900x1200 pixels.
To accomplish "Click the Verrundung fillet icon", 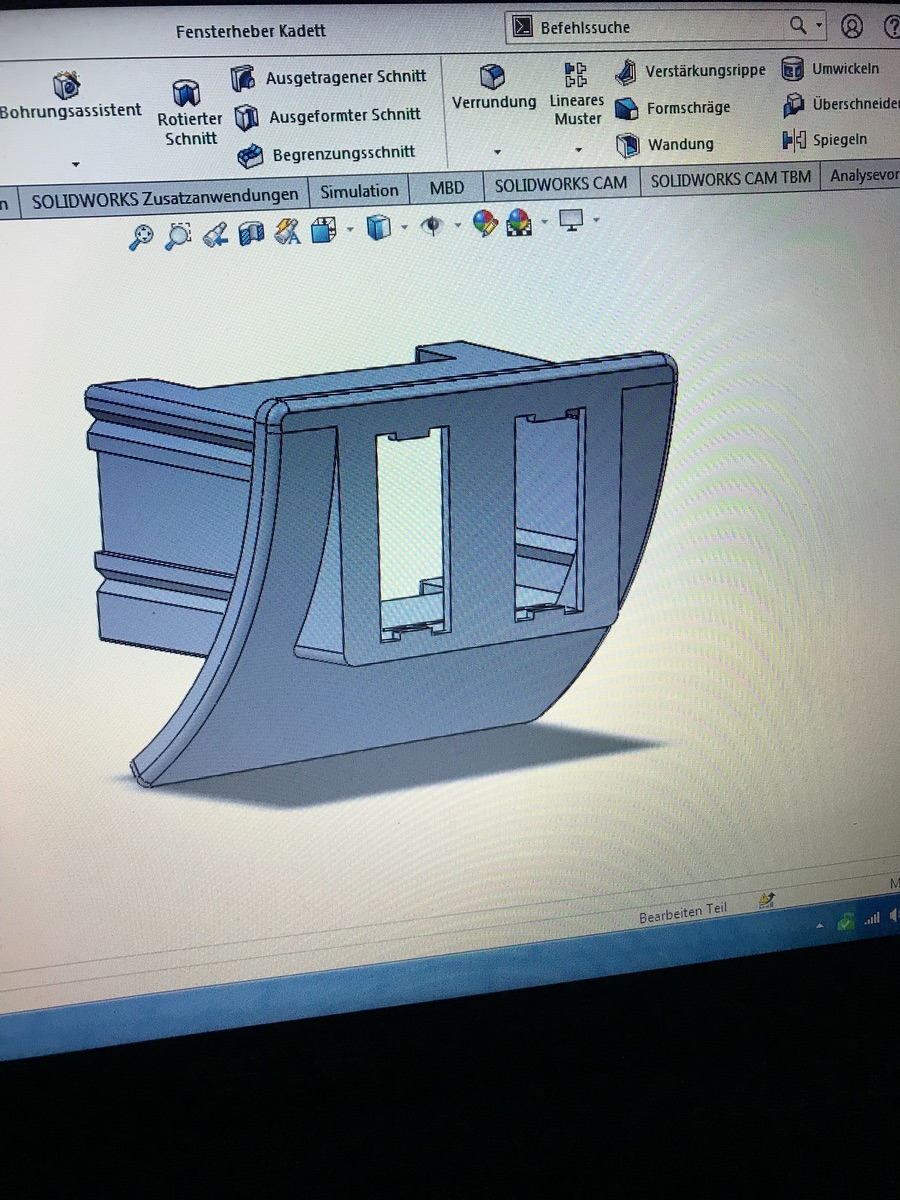I will point(492,77).
